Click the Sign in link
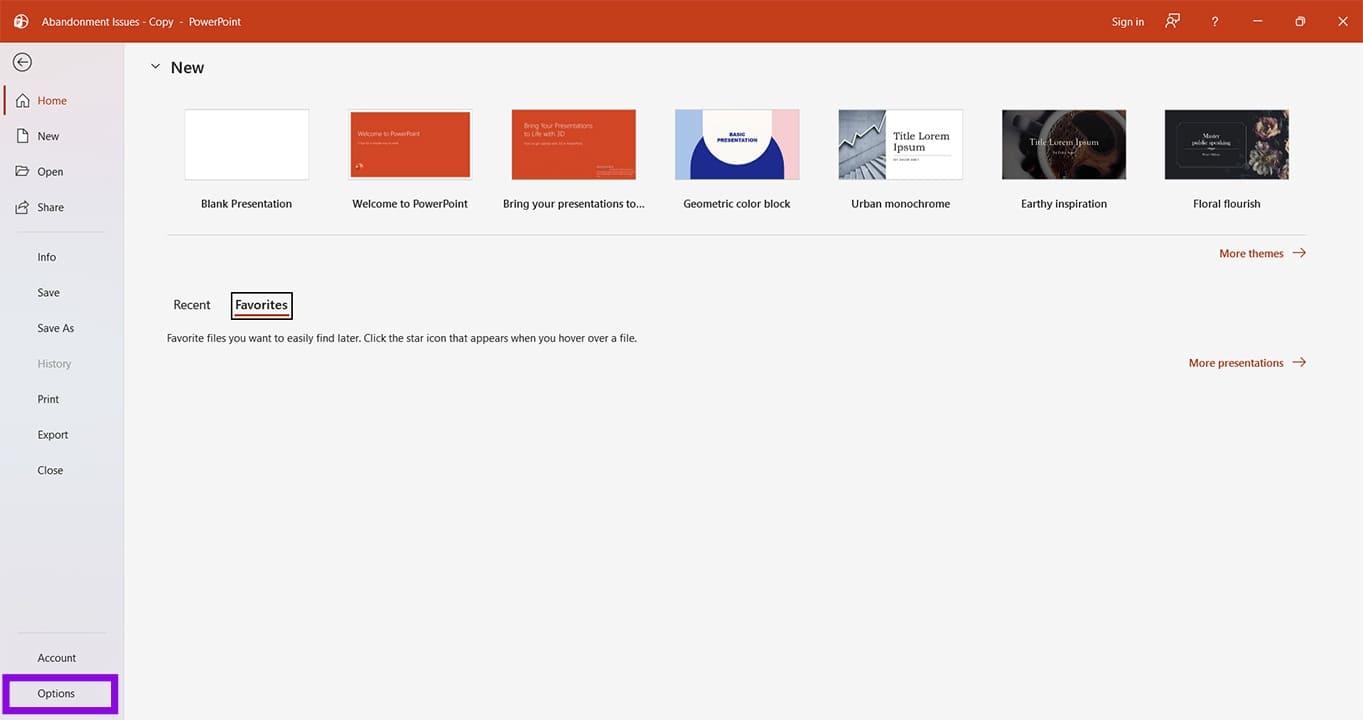The height and width of the screenshot is (720, 1363). [x=1128, y=22]
